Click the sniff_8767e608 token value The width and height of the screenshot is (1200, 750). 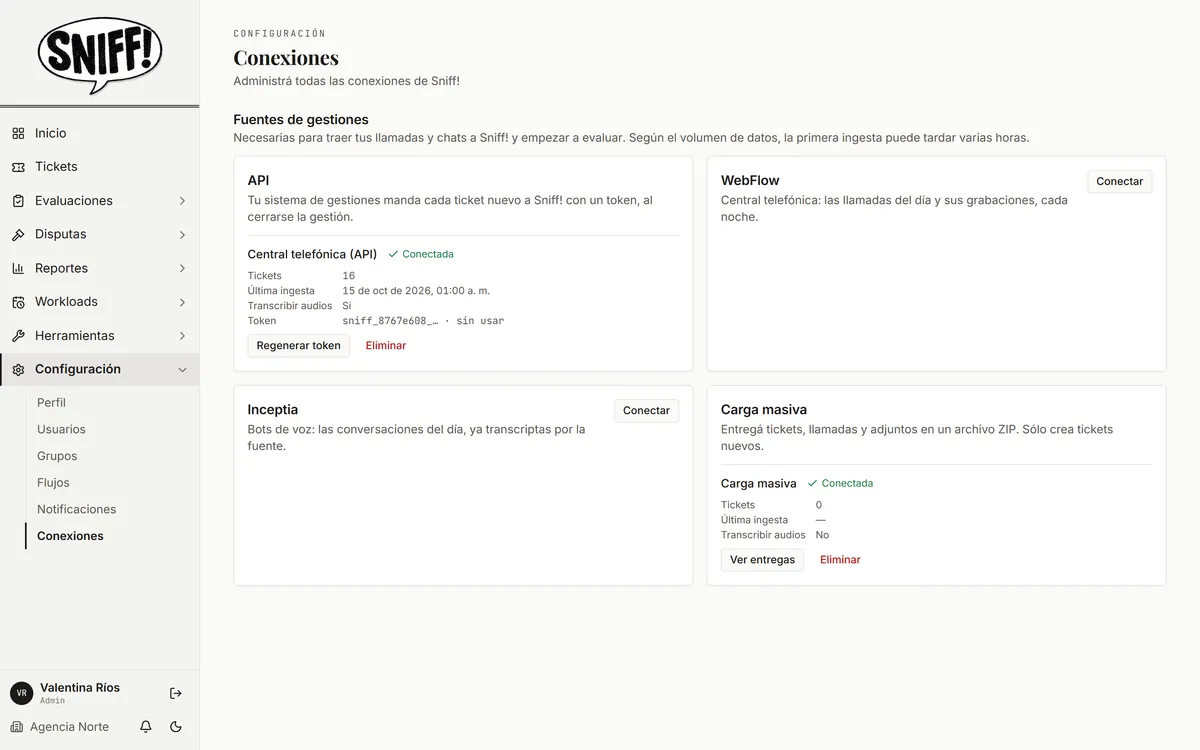(390, 321)
